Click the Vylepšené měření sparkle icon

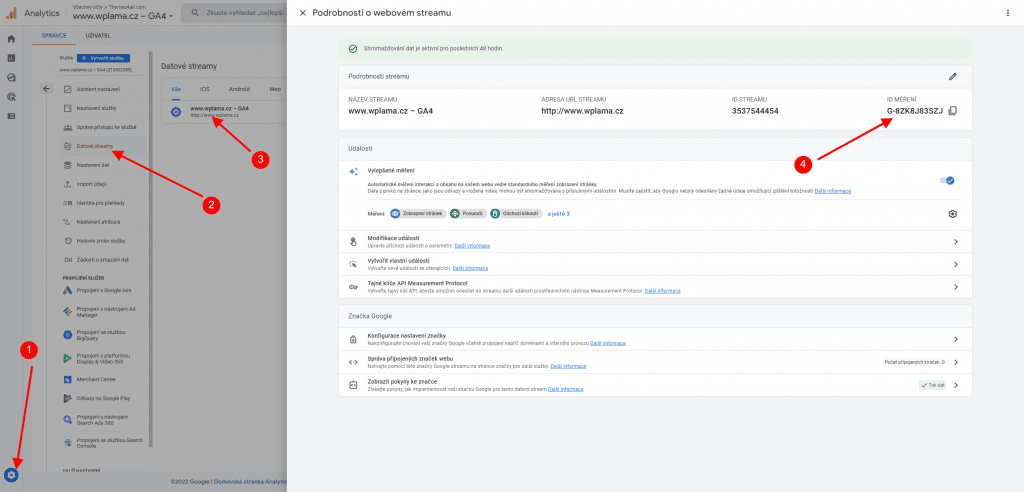point(353,171)
